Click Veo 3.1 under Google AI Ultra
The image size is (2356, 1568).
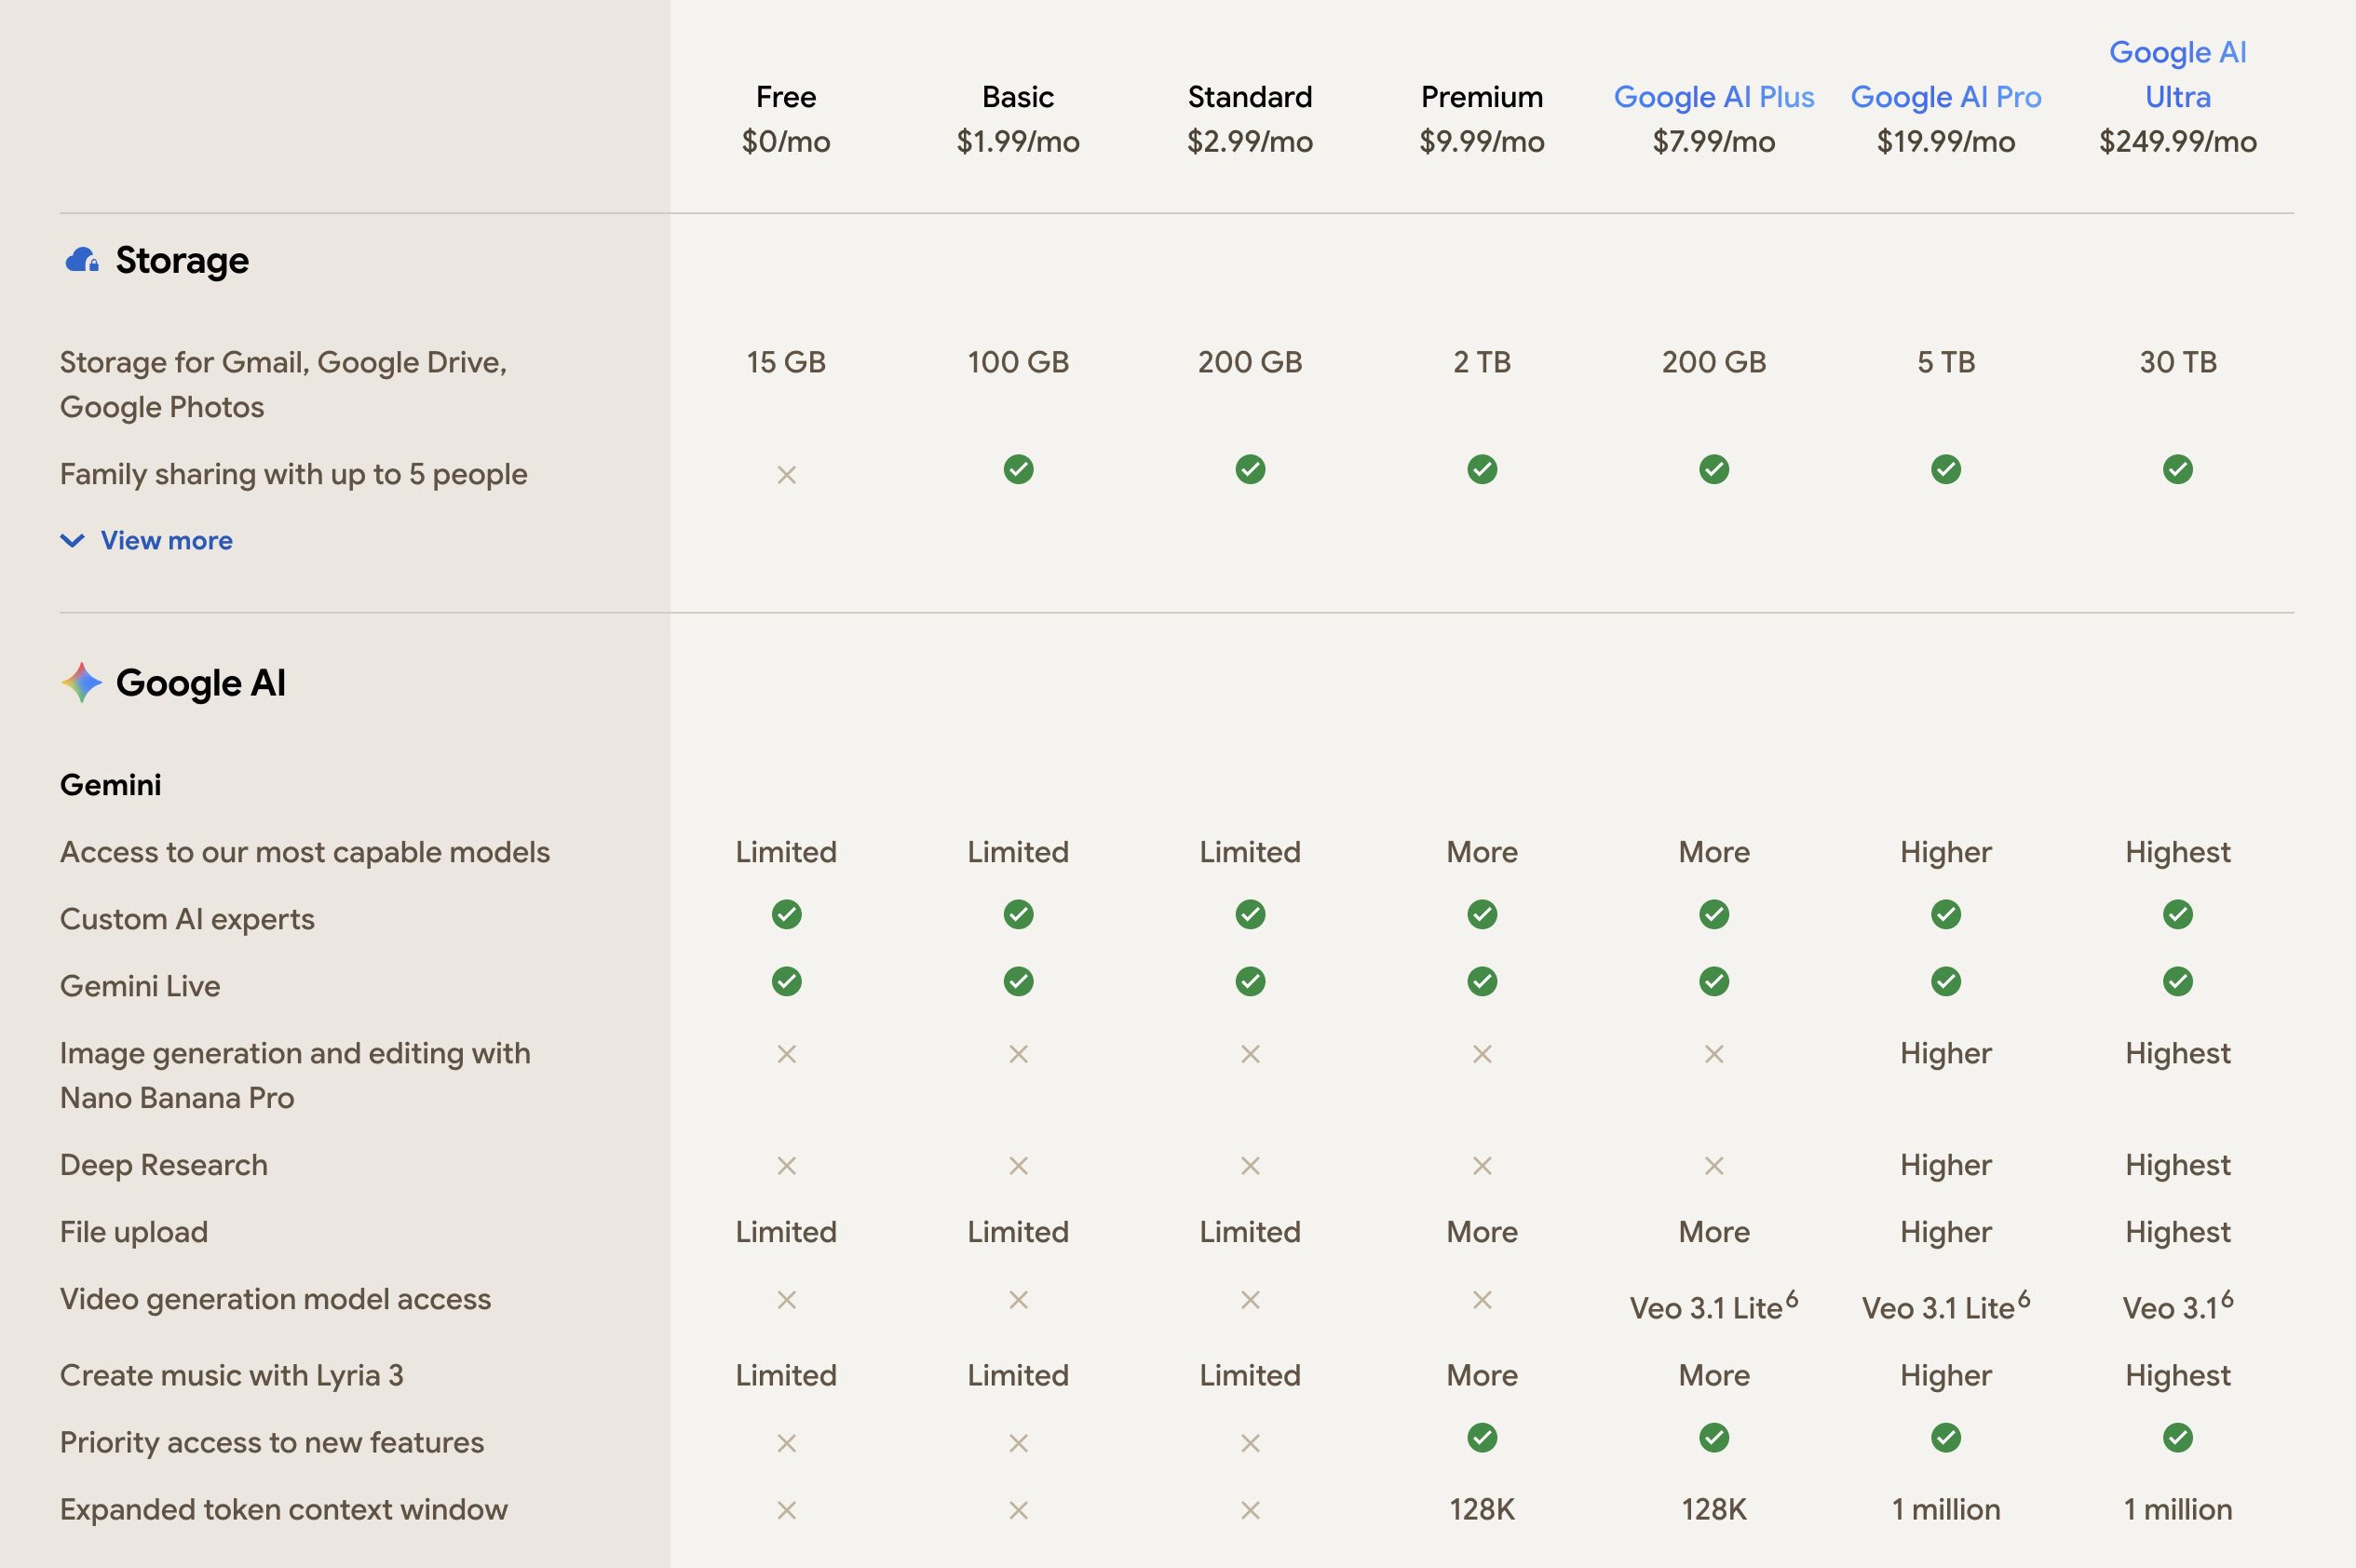[2178, 1306]
